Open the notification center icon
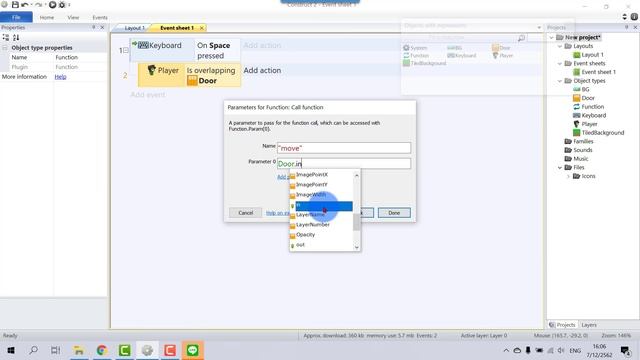The height and width of the screenshot is (360, 640). pyautogui.click(x=625, y=350)
